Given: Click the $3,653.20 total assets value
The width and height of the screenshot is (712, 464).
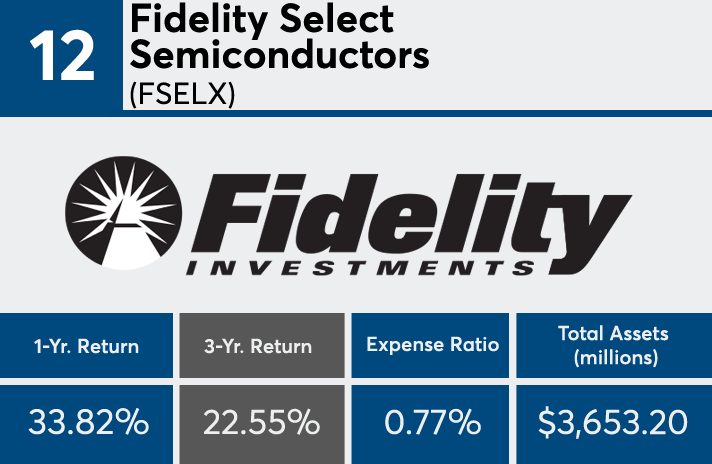Looking at the screenshot, I should click(613, 422).
